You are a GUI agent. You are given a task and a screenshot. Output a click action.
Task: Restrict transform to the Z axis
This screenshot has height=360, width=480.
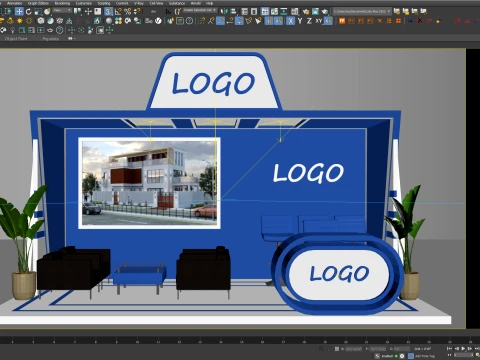(x=309, y=21)
